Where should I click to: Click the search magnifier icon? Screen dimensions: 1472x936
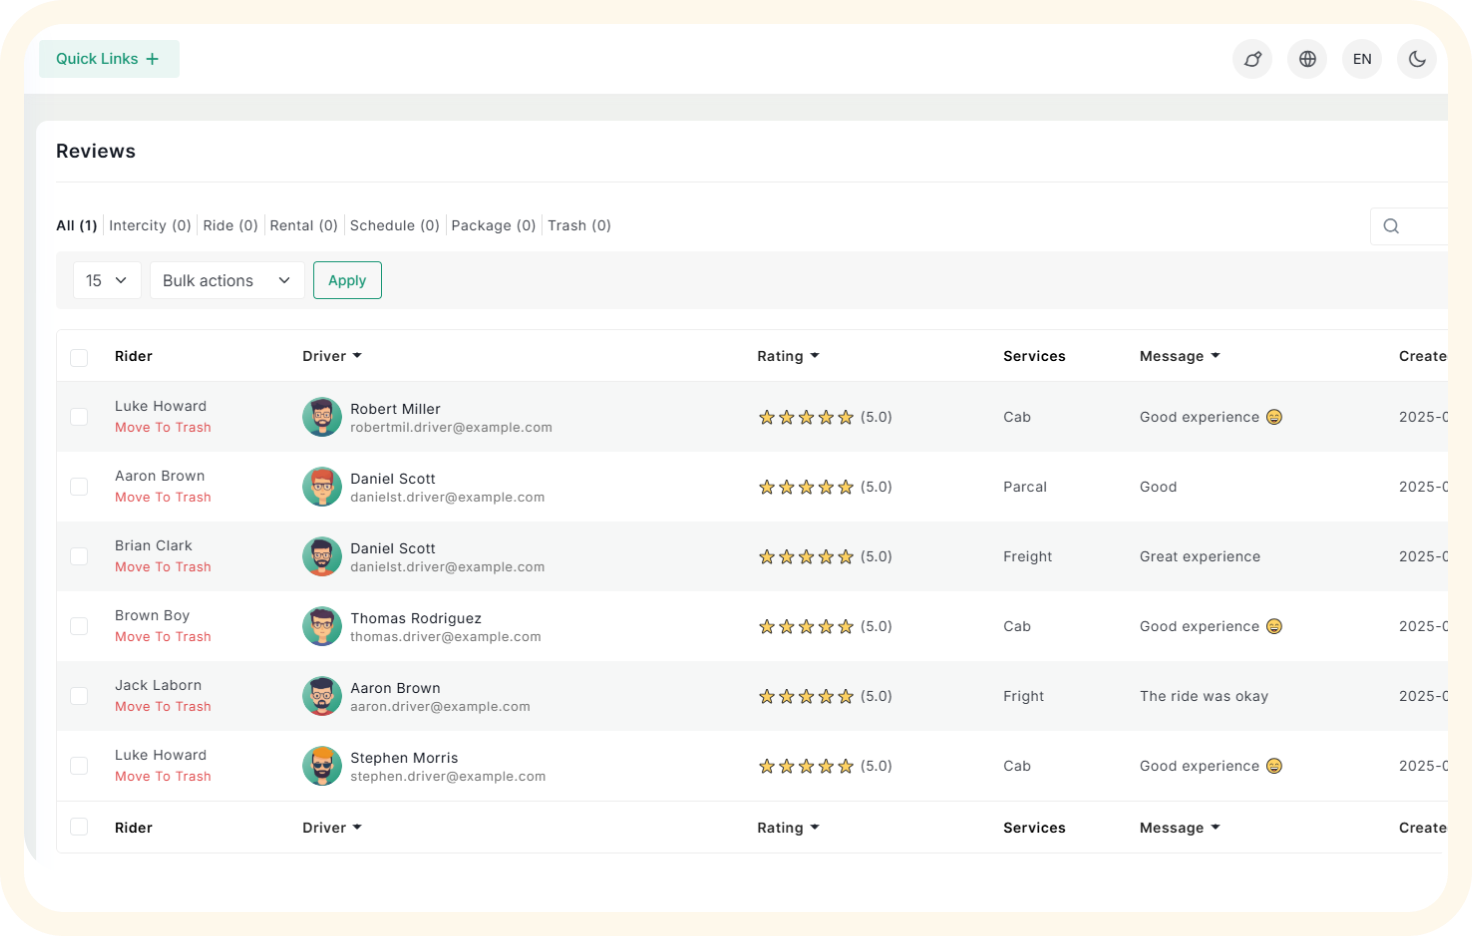pos(1391,226)
